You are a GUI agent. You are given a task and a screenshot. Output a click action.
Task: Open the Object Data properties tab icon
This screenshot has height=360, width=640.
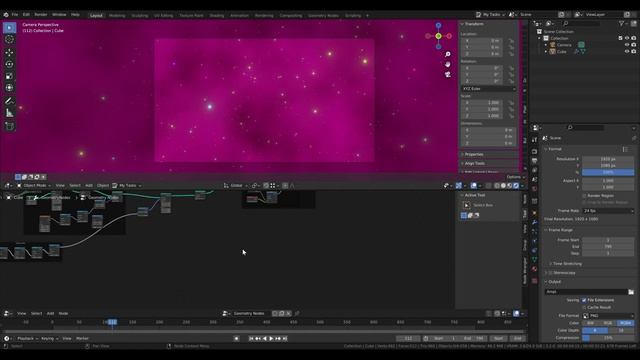coord(534,260)
